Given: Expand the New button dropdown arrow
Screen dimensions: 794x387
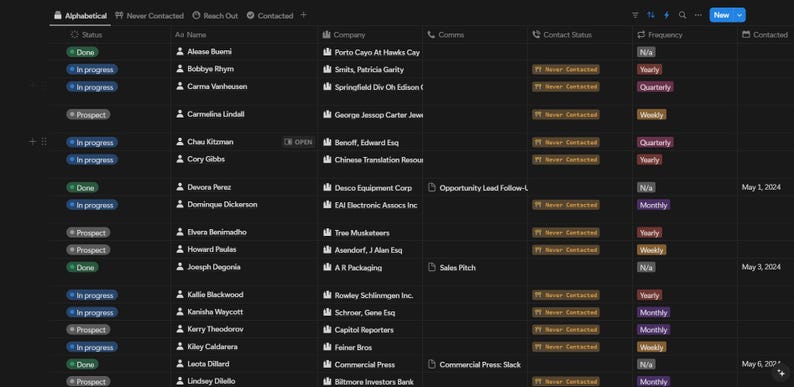Looking at the screenshot, I should (740, 15).
